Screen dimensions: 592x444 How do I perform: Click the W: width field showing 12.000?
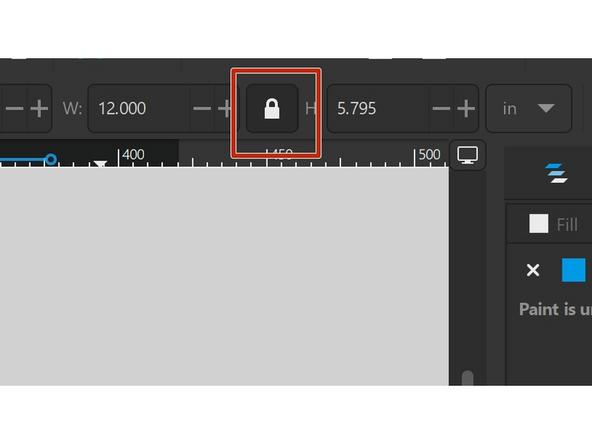coord(139,108)
